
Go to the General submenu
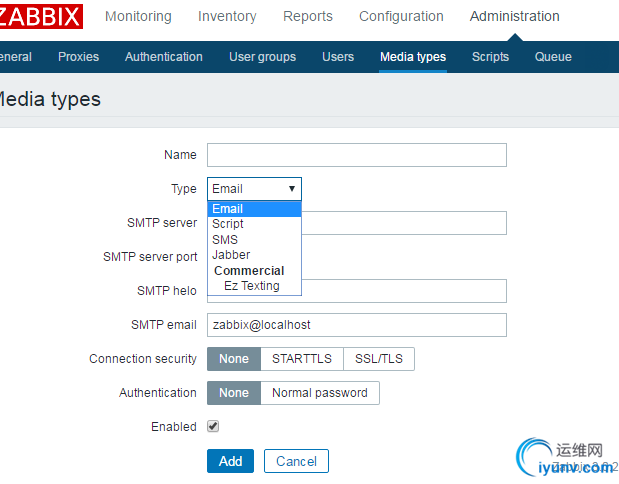coord(16,57)
